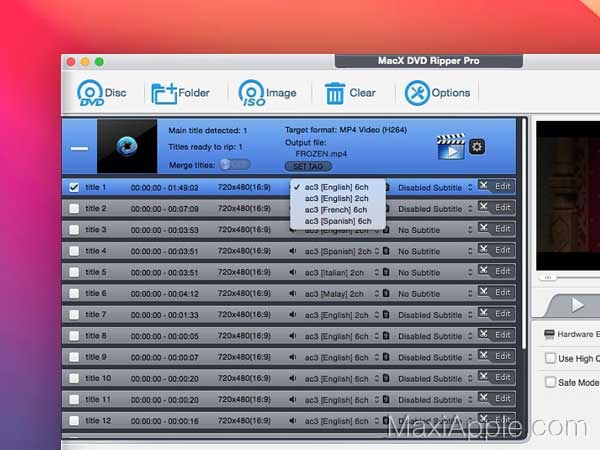Select ac3 [English] 6ch audio track

[338, 187]
